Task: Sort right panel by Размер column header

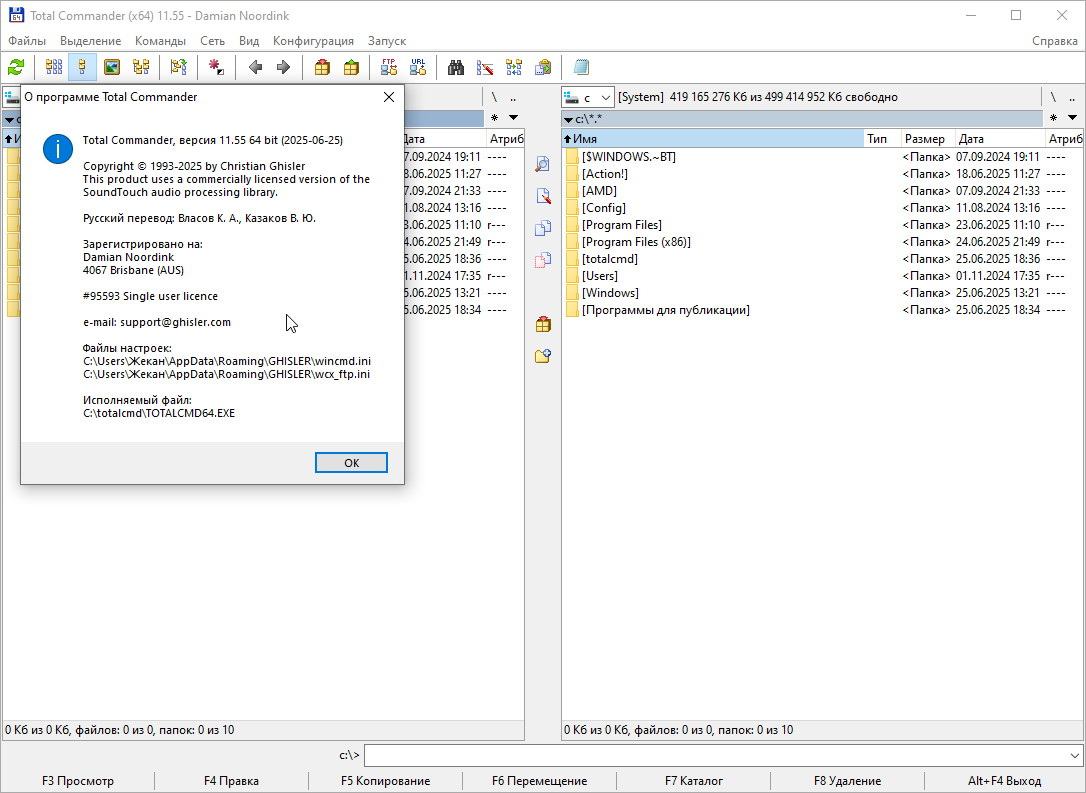Action: click(x=927, y=139)
